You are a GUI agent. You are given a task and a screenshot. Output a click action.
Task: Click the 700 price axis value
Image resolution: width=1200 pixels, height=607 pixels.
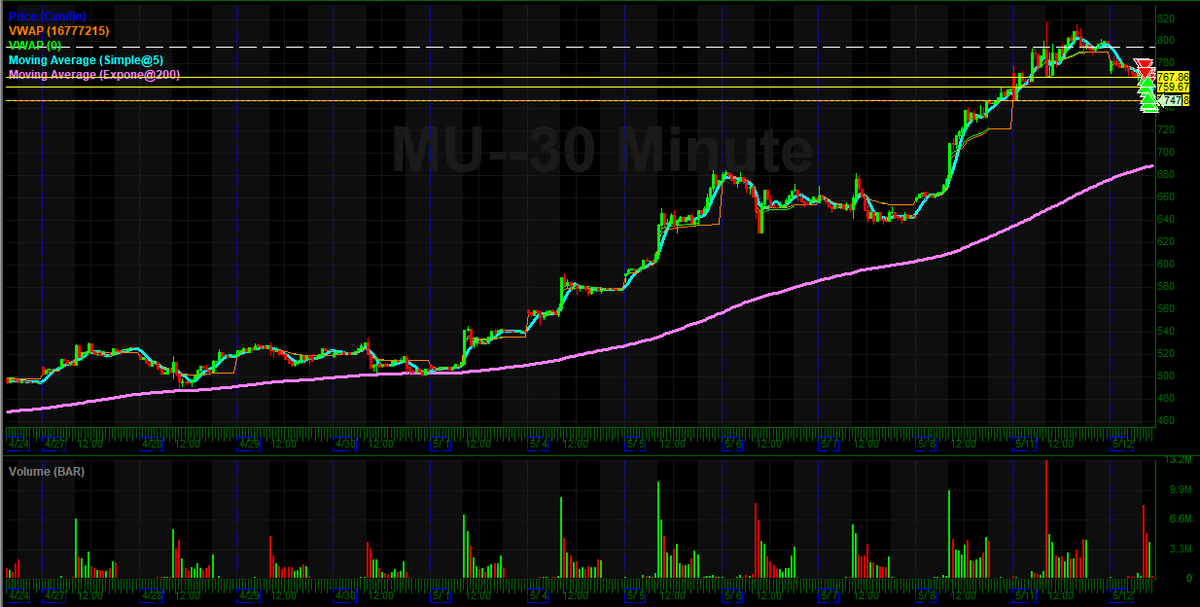click(1166, 152)
